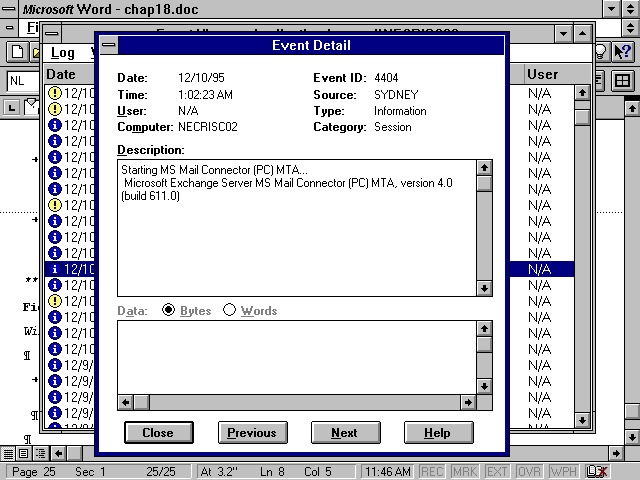Click the Data horizontal scrollbar thumb

(x=141, y=402)
